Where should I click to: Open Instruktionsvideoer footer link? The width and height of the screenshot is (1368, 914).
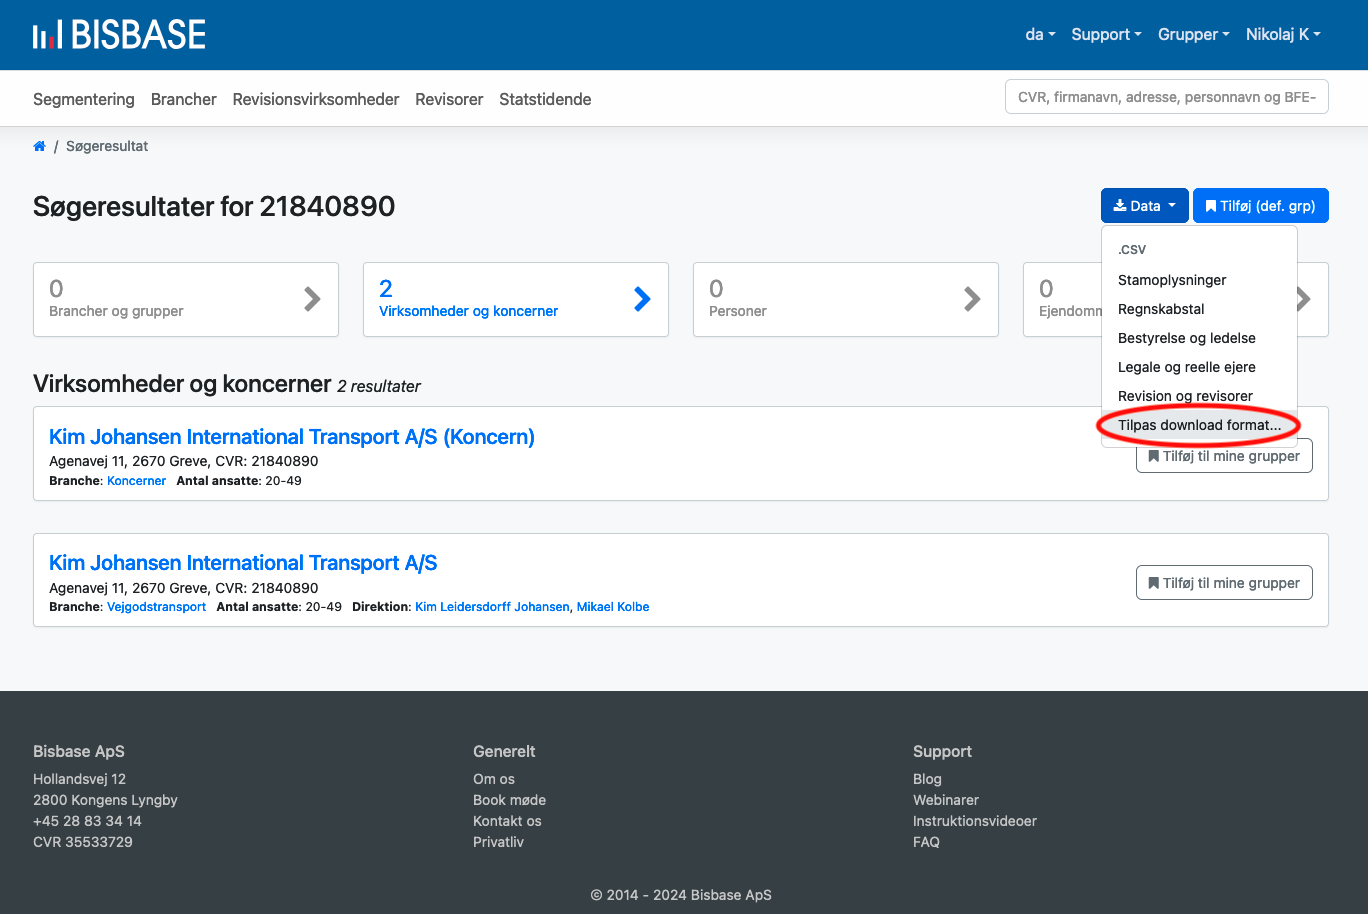pos(975,821)
